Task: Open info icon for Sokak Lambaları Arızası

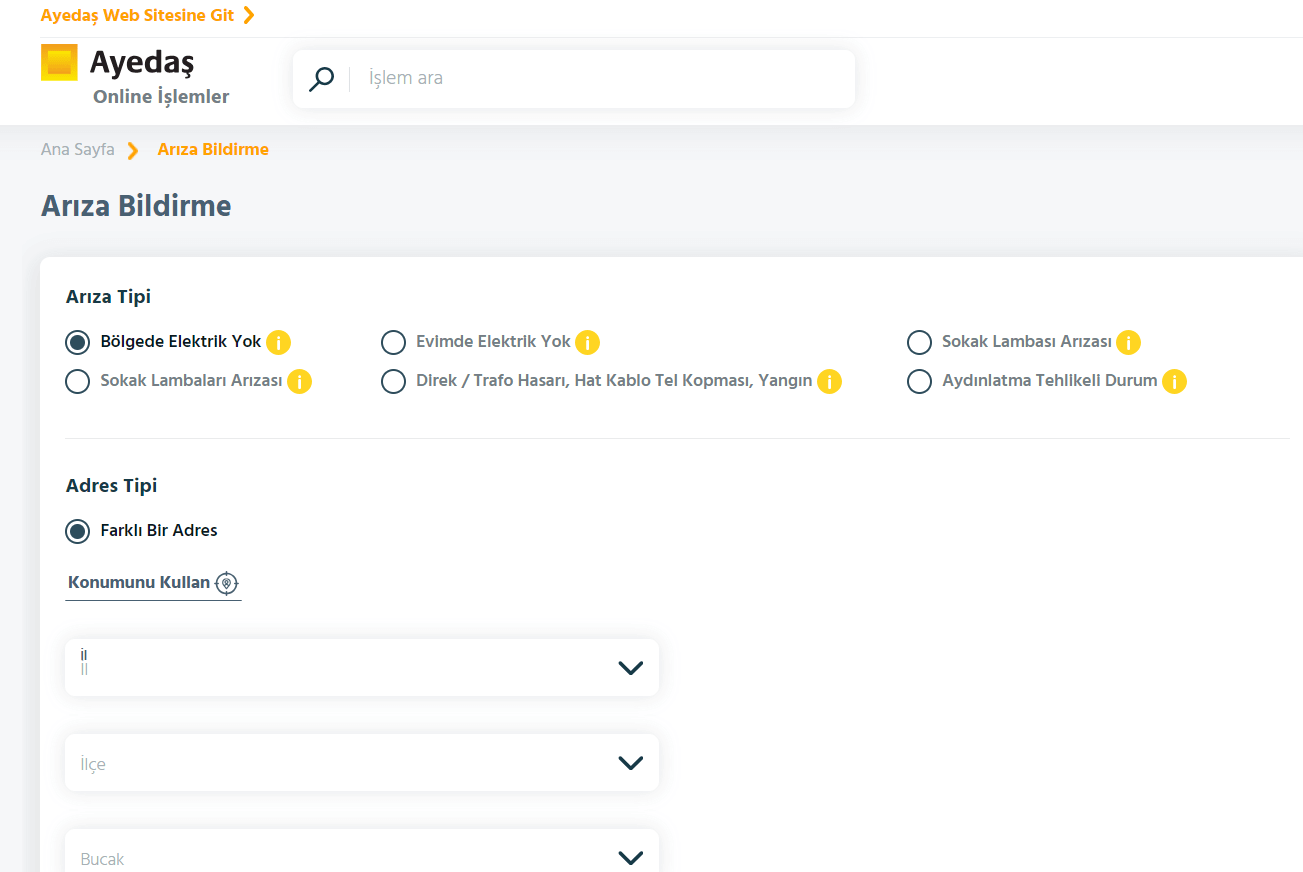Action: [x=299, y=381]
